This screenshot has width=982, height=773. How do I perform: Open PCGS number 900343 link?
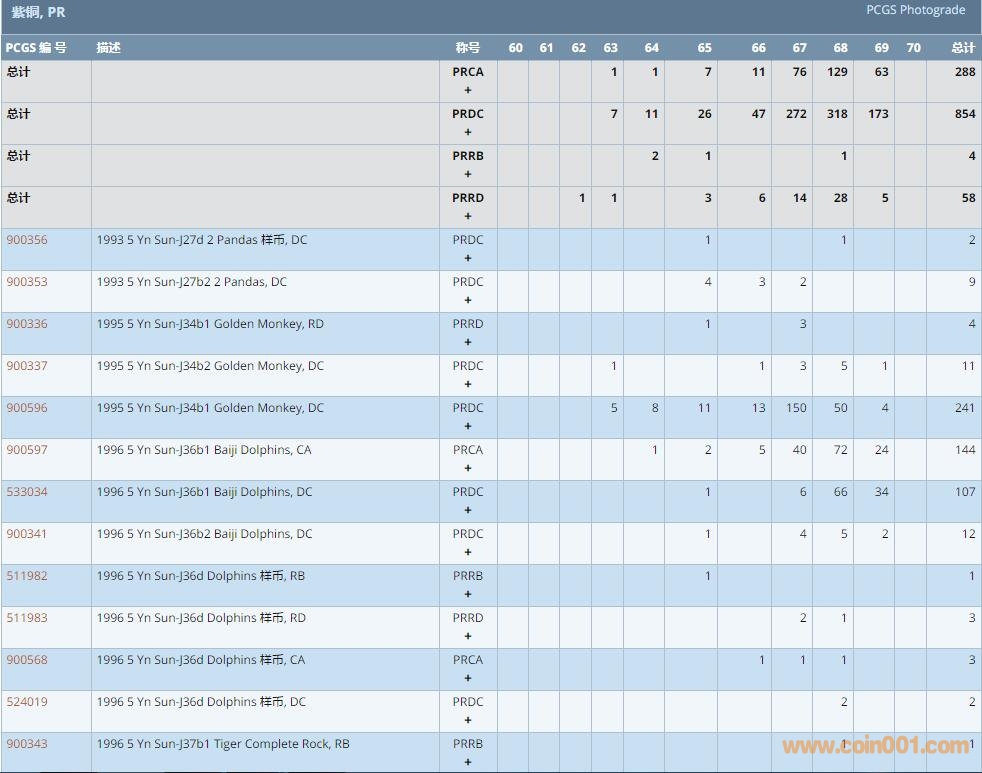click(27, 744)
